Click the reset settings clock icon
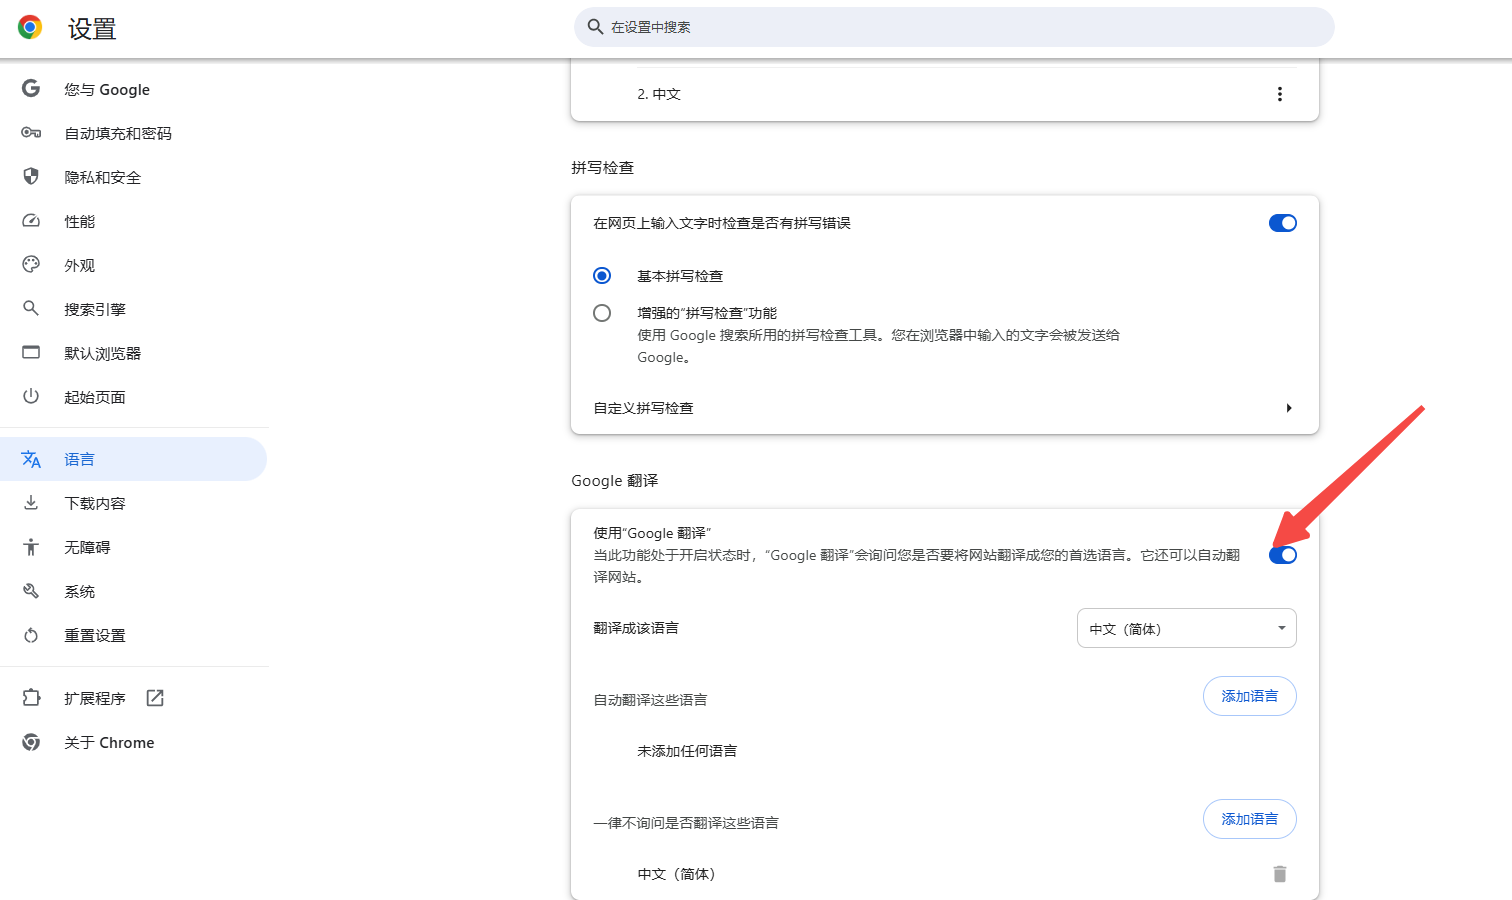Screen dimensions: 1512x900 (x=31, y=635)
